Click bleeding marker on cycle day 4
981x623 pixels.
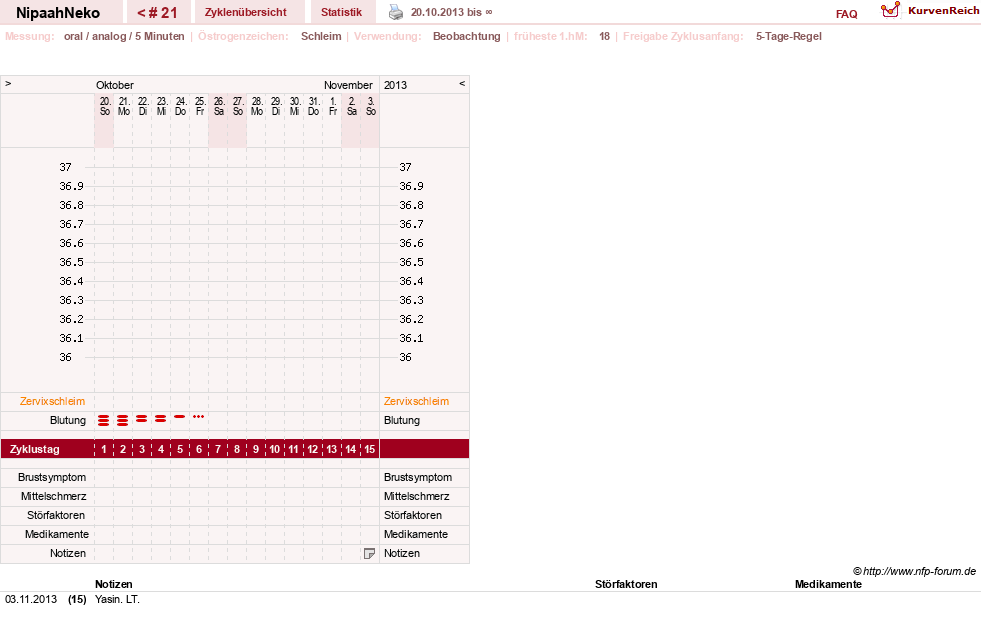click(161, 418)
